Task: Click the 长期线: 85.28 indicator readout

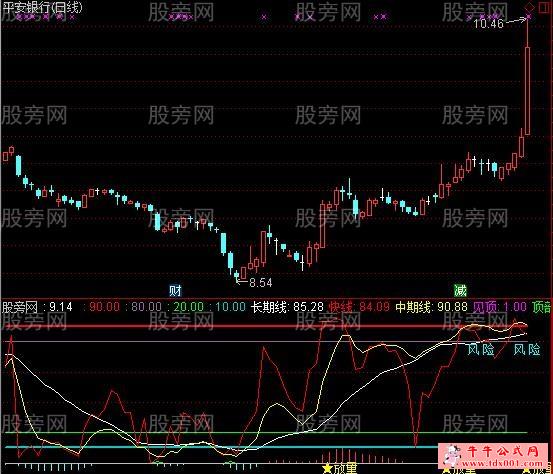Action: click(287, 307)
